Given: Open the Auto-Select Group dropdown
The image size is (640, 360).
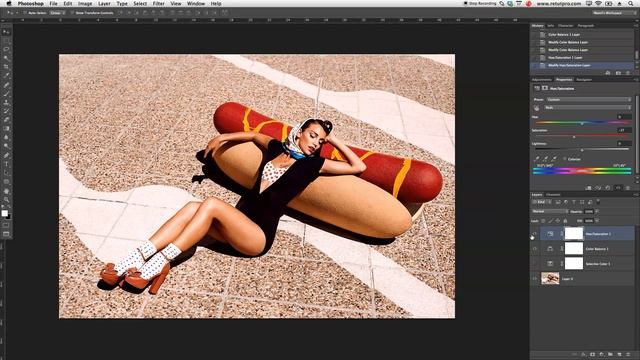Looking at the screenshot, I should (x=56, y=13).
